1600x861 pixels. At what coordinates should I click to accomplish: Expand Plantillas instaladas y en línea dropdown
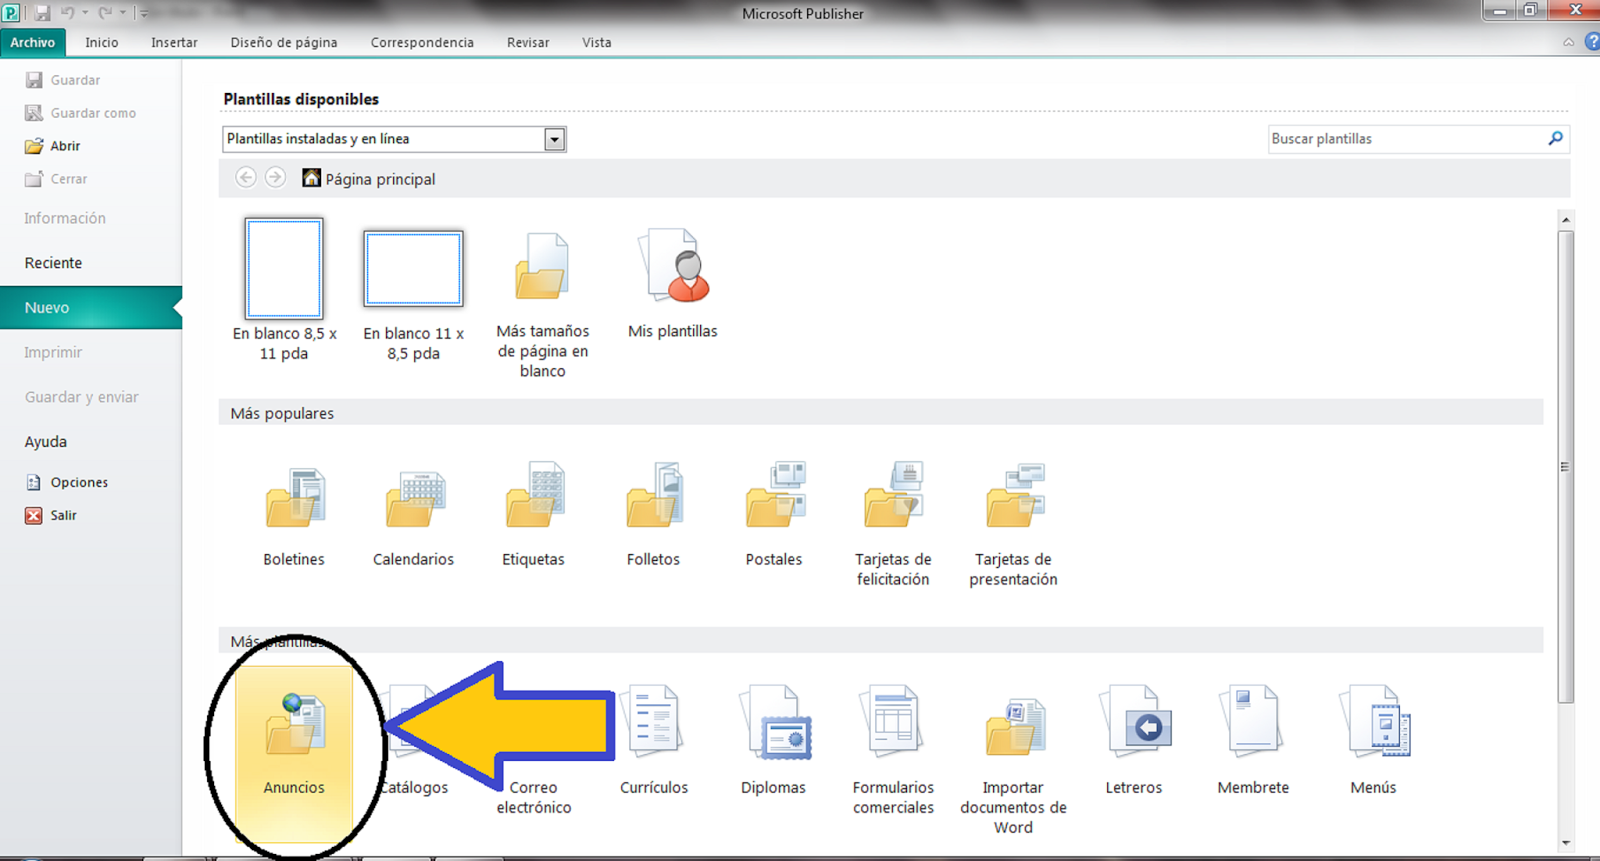(555, 139)
